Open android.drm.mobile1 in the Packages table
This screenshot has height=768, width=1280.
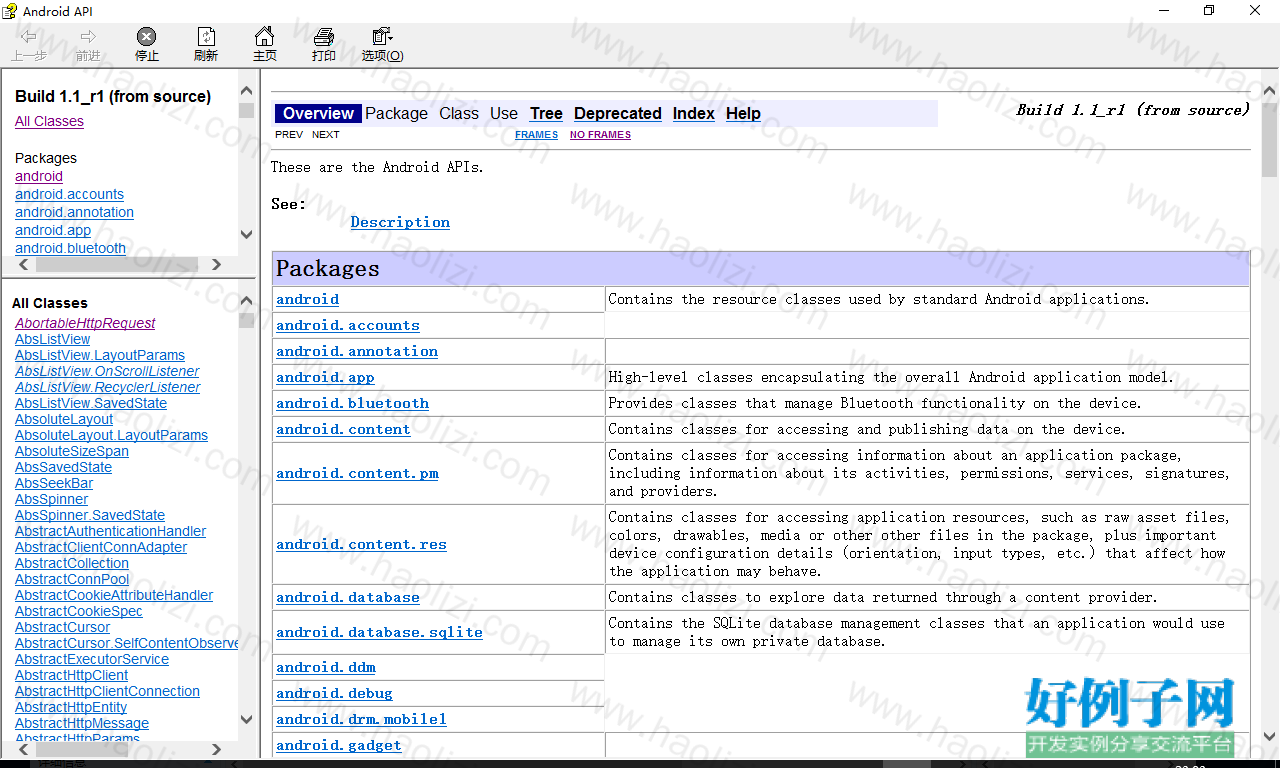pos(361,719)
